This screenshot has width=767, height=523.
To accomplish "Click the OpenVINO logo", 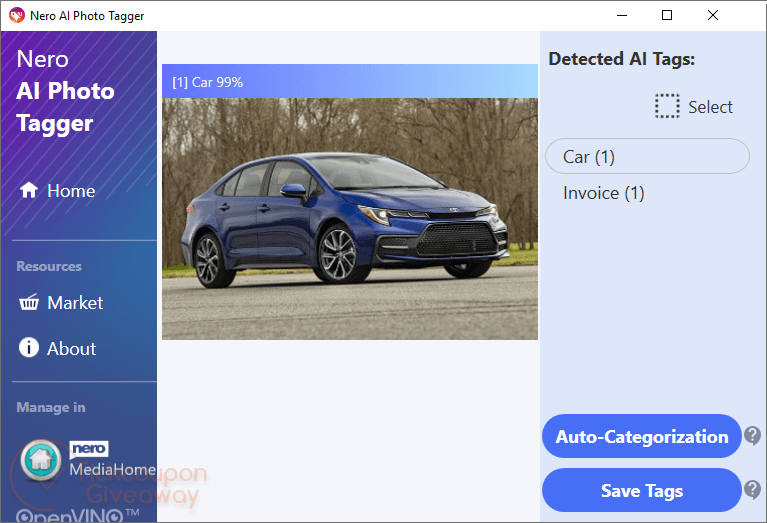I will [77, 515].
